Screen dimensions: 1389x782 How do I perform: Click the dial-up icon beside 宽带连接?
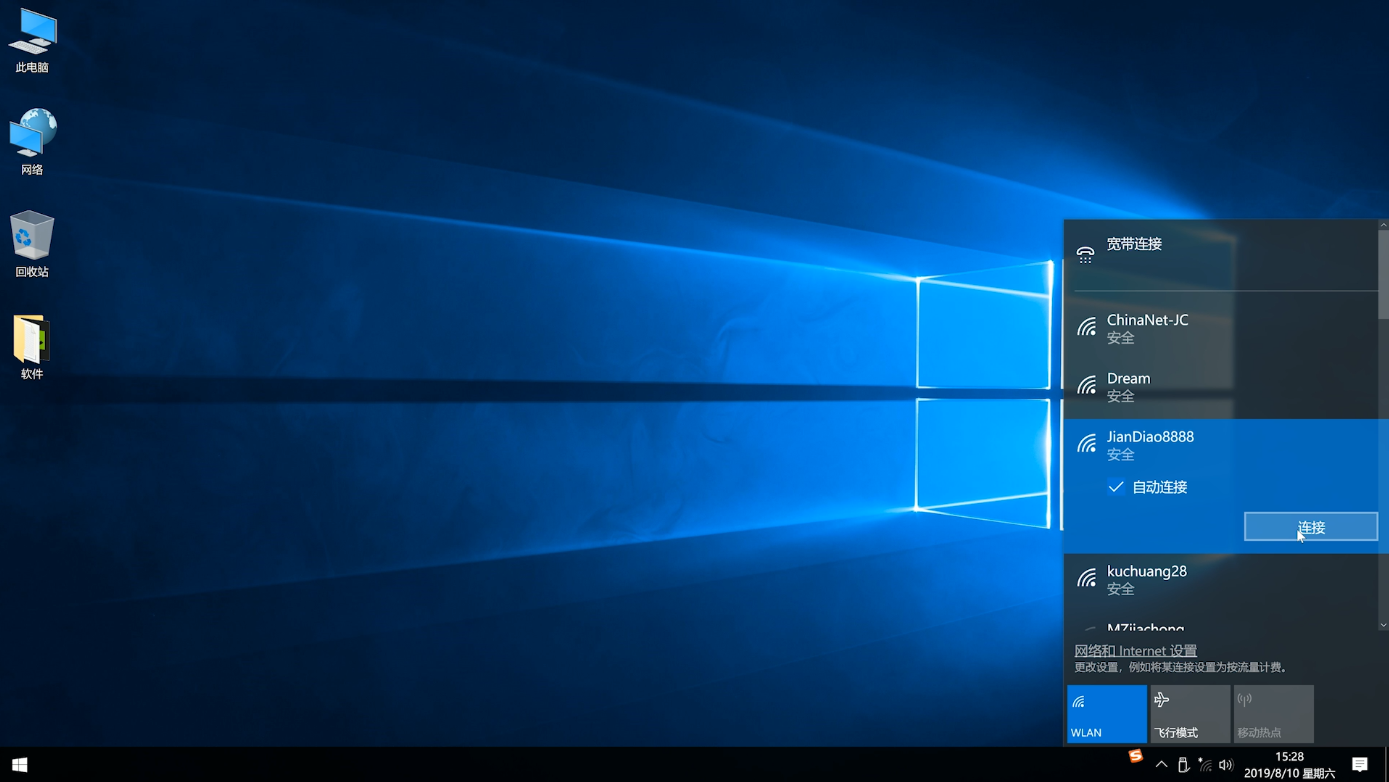(x=1085, y=254)
